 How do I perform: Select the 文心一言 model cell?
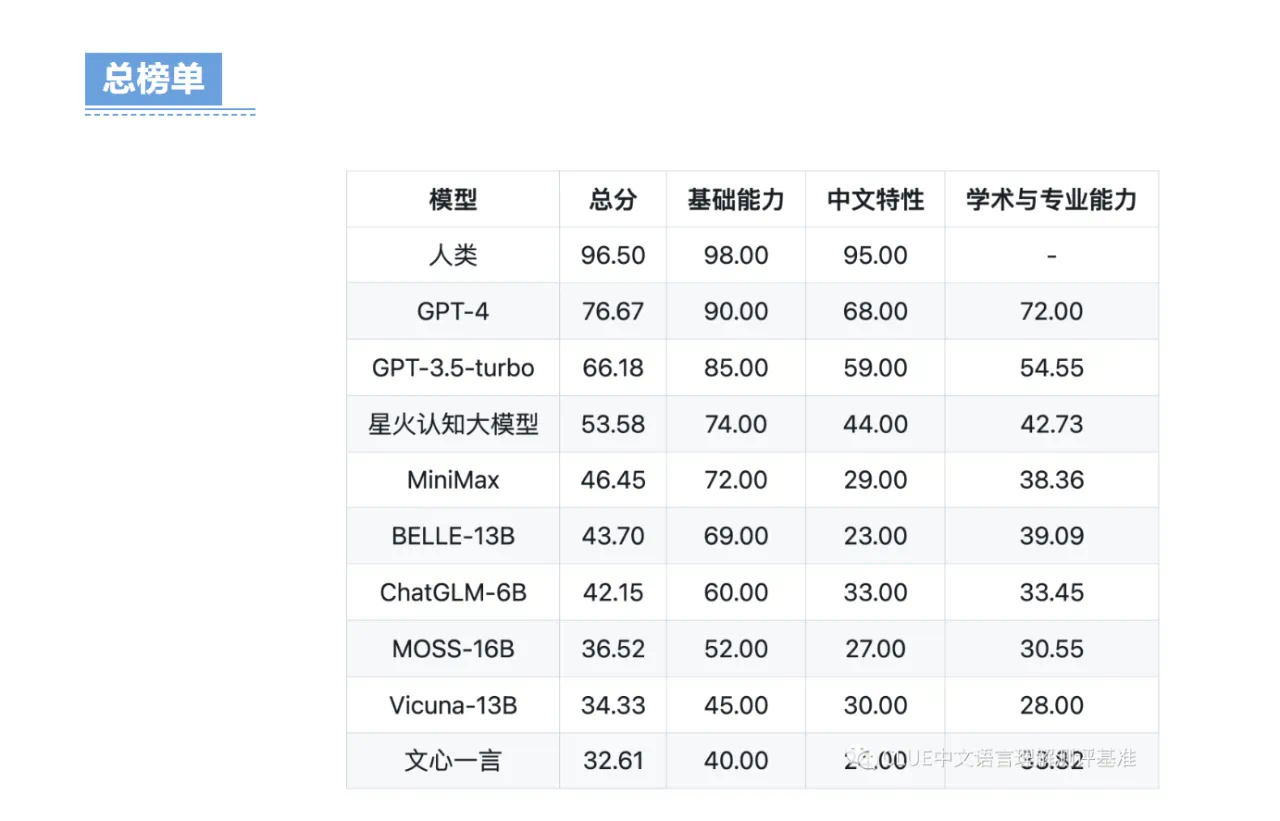click(x=453, y=761)
